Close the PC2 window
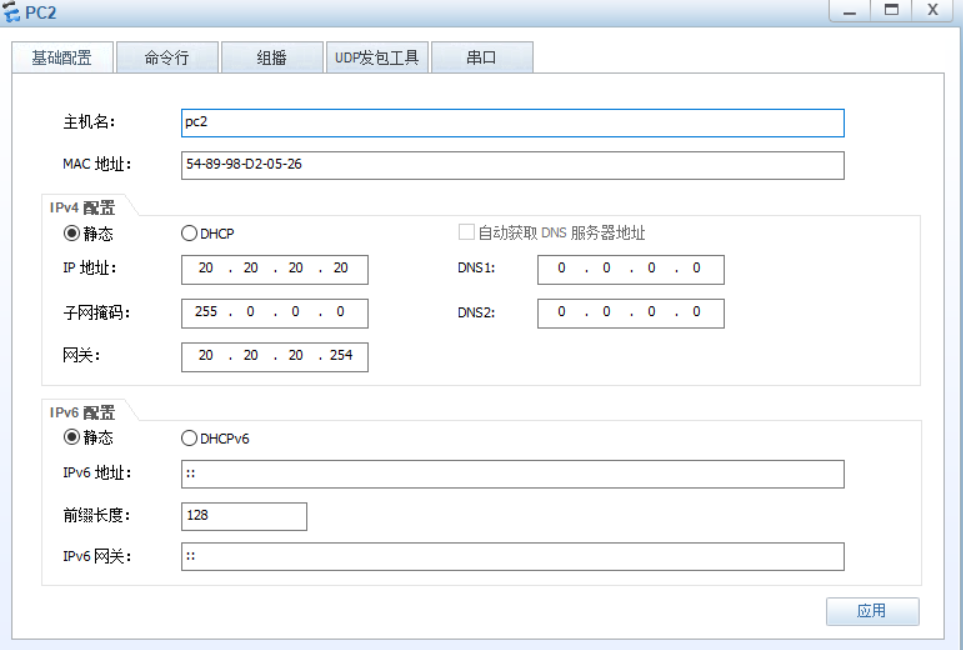This screenshot has height=650, width=963. pyautogui.click(x=932, y=10)
